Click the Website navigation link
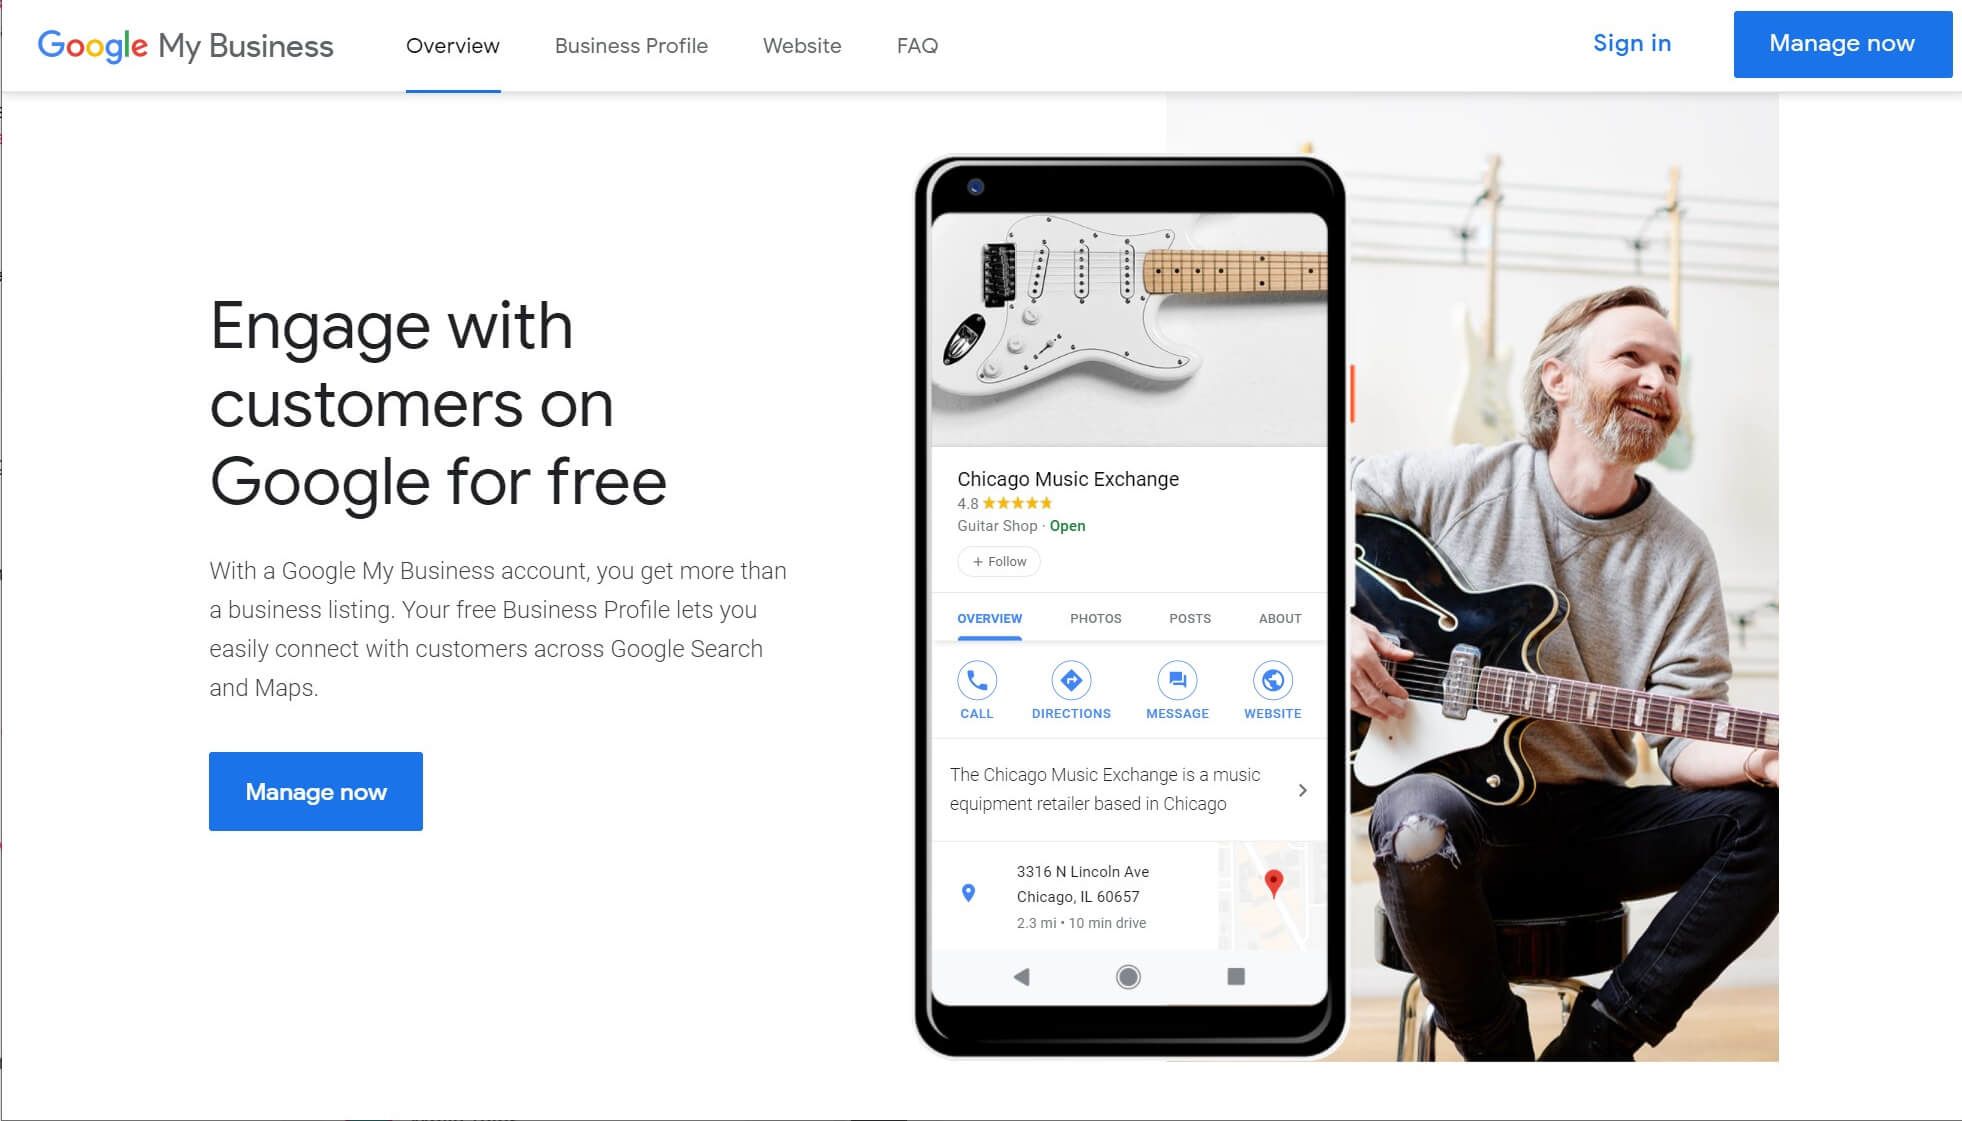The width and height of the screenshot is (1962, 1121). tap(803, 44)
